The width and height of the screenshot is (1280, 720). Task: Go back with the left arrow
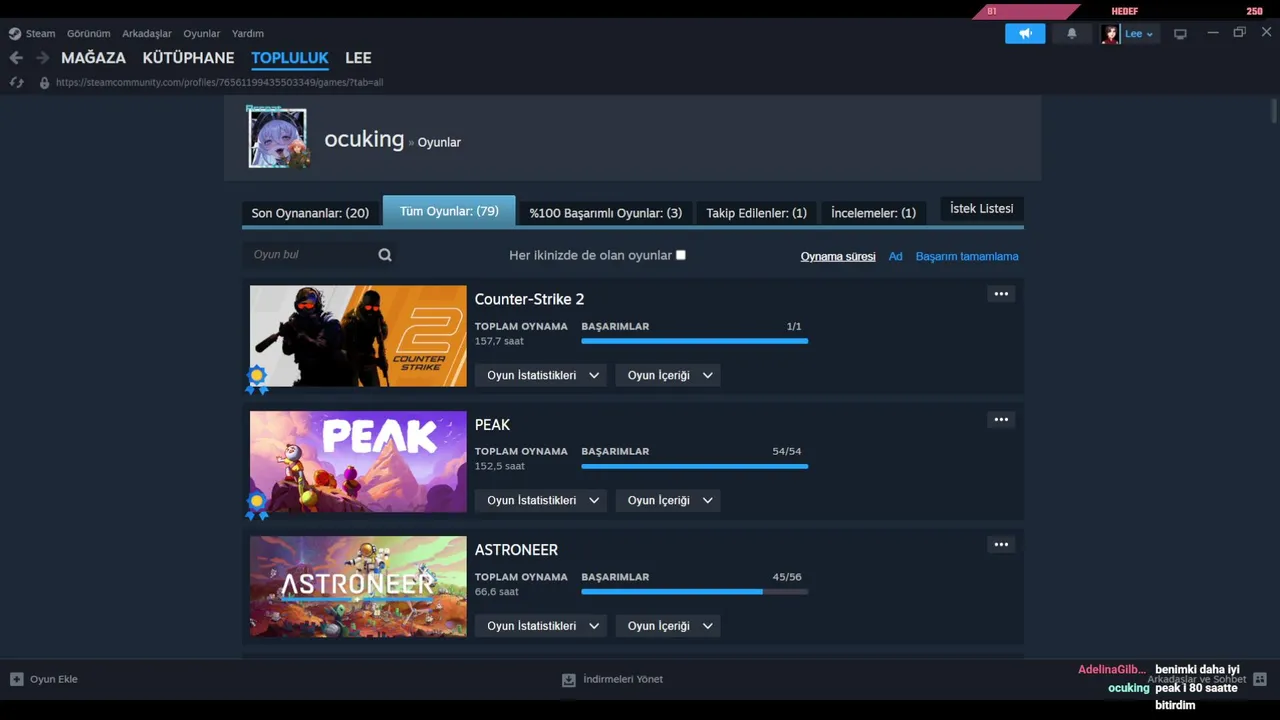pyautogui.click(x=16, y=58)
